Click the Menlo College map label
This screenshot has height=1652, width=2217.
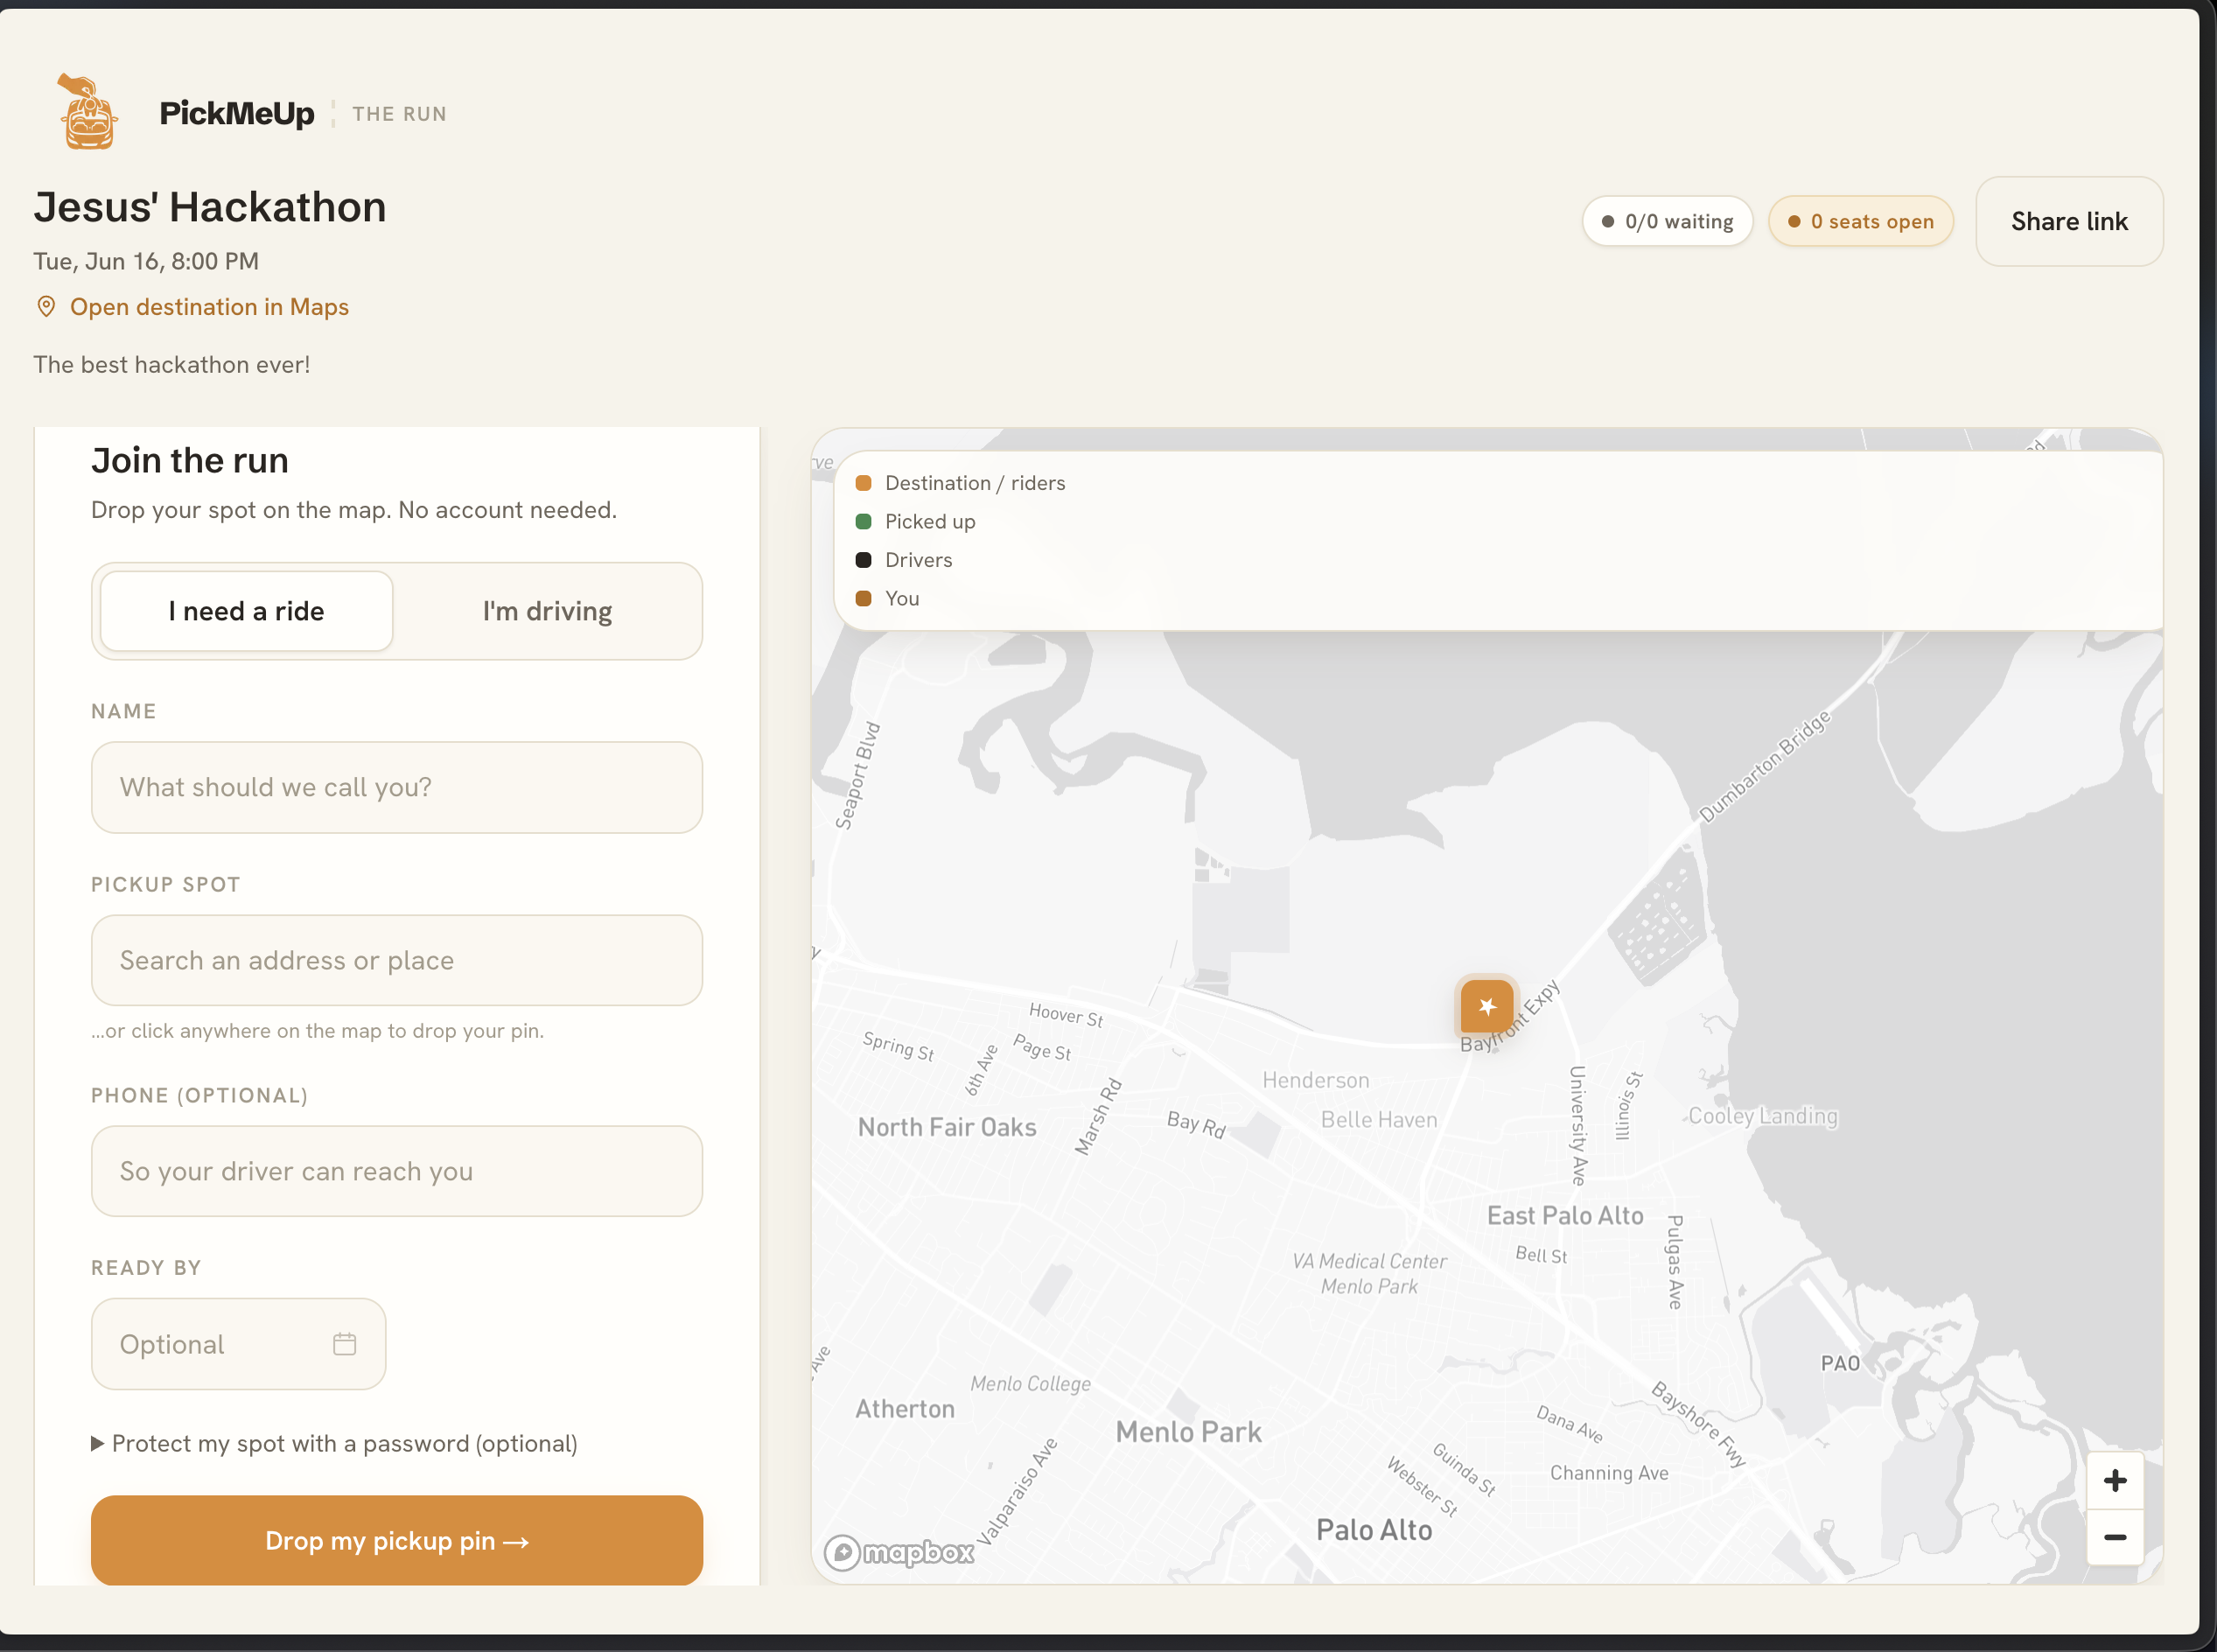coord(1030,1384)
